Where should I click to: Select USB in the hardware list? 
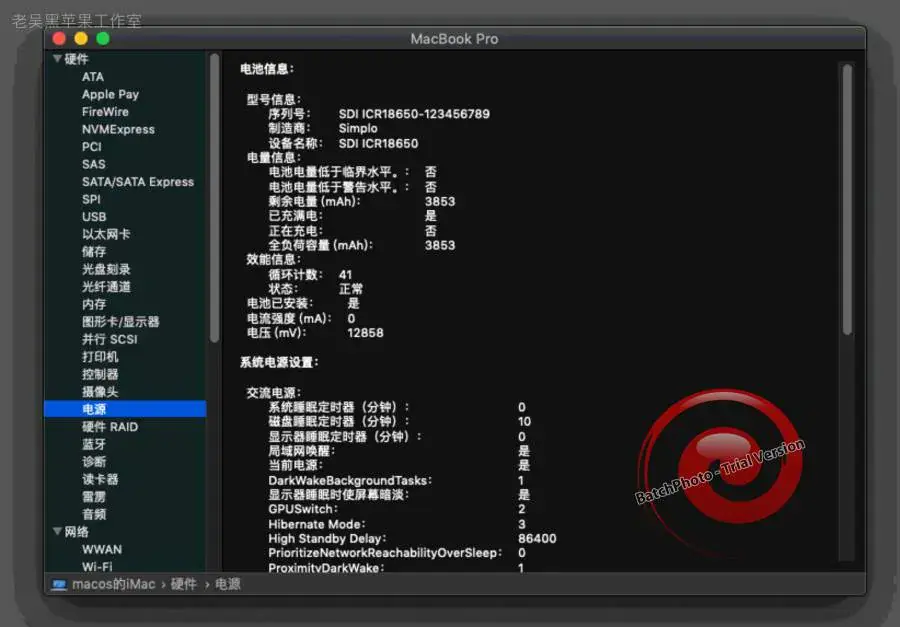94,217
